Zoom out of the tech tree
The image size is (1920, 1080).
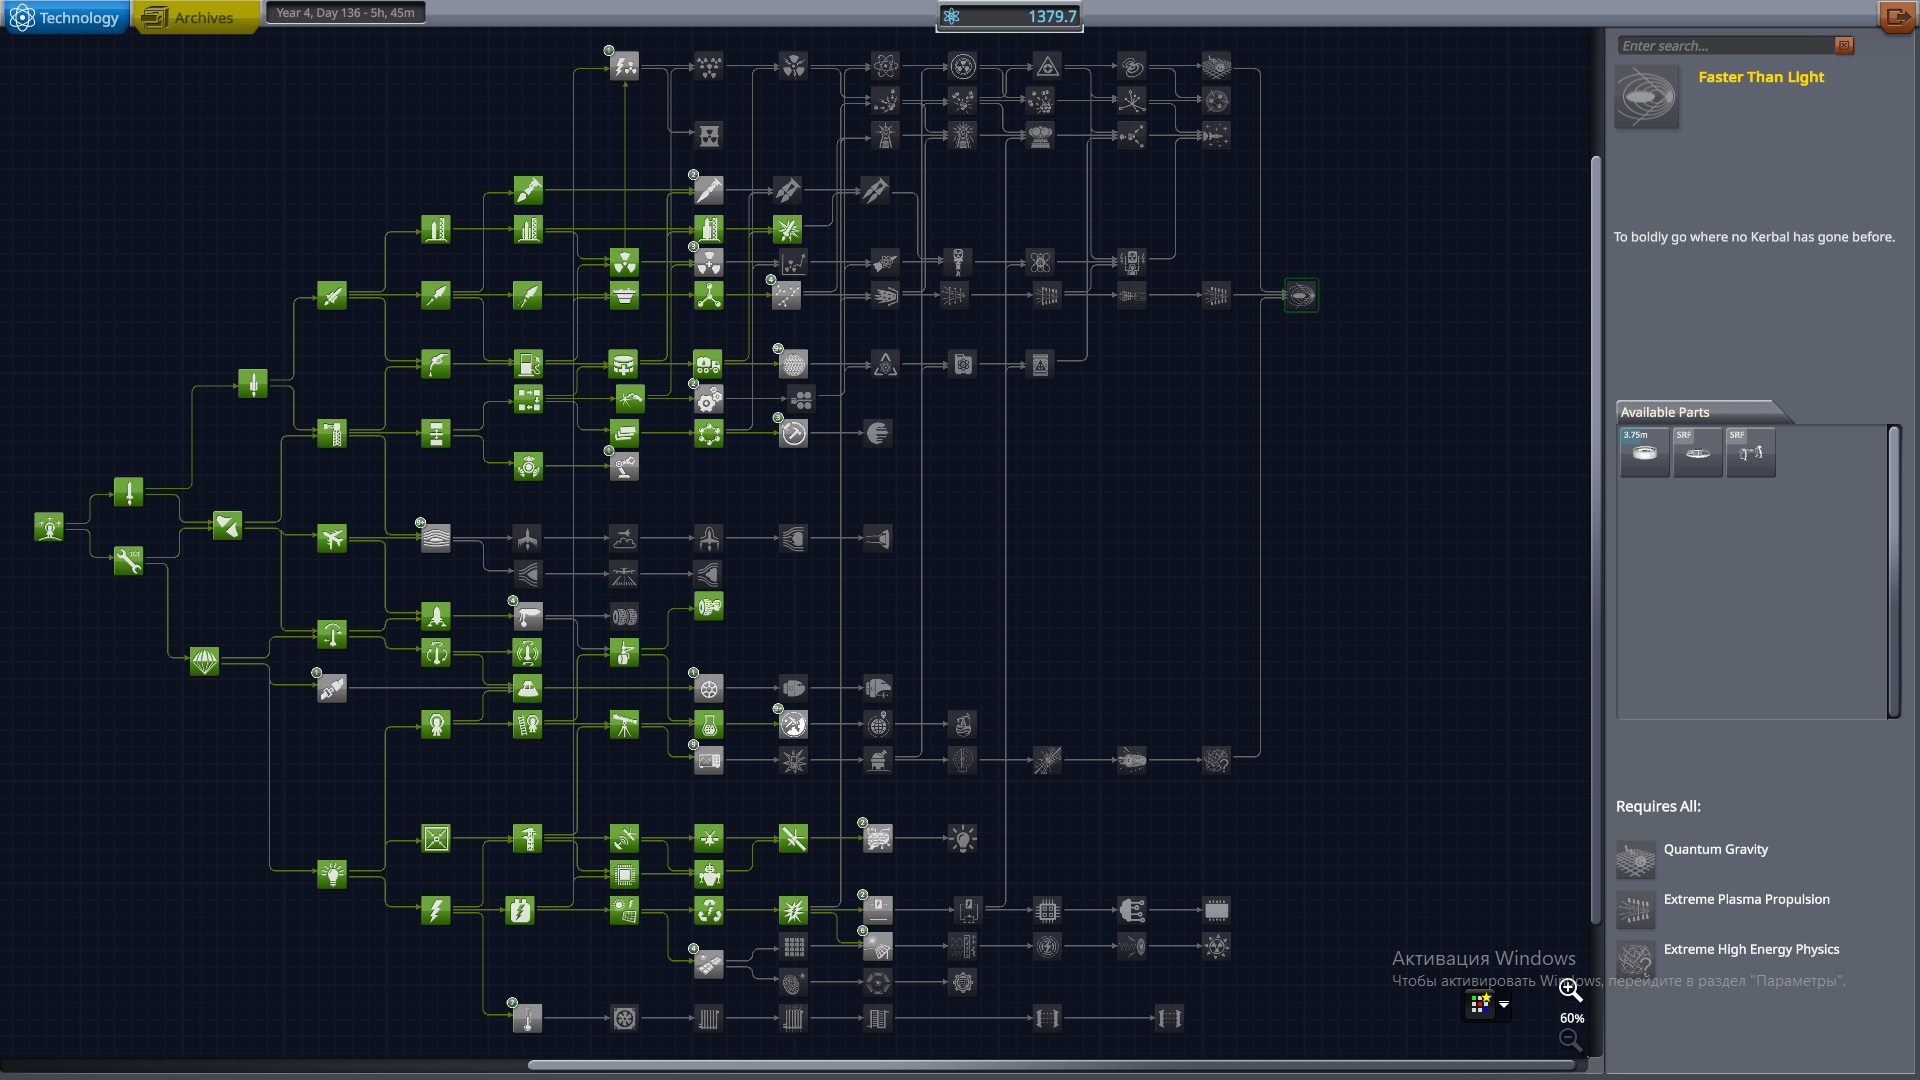(x=1571, y=1040)
